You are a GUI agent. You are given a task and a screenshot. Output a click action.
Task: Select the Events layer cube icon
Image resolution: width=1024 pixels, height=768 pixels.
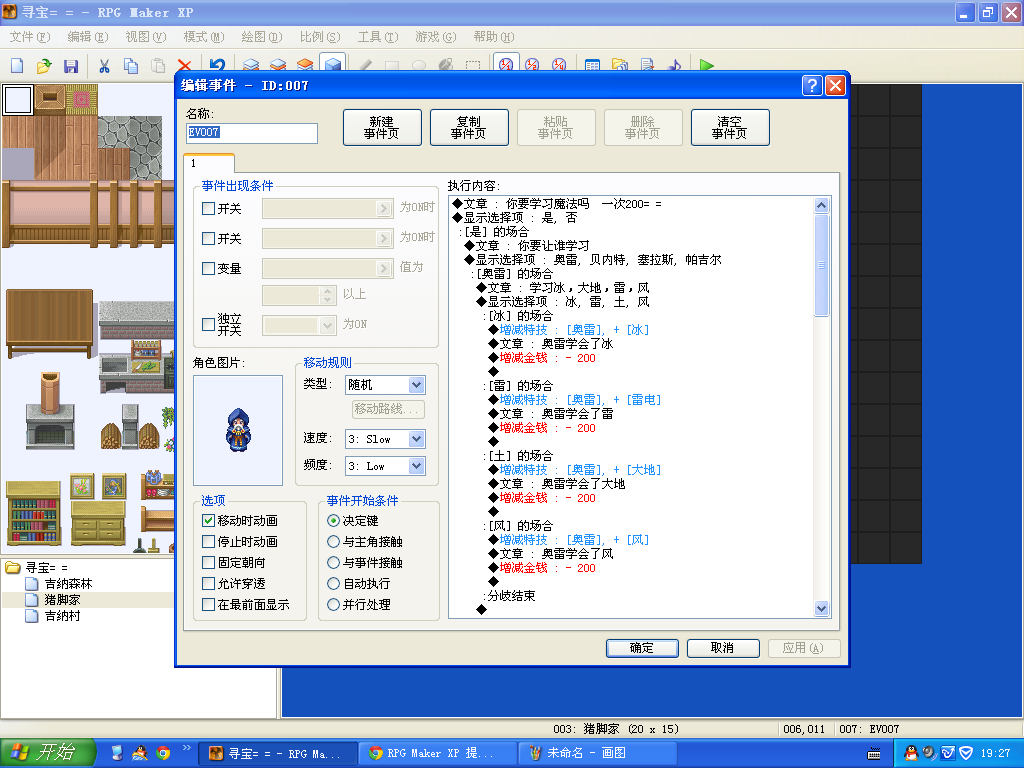point(332,63)
